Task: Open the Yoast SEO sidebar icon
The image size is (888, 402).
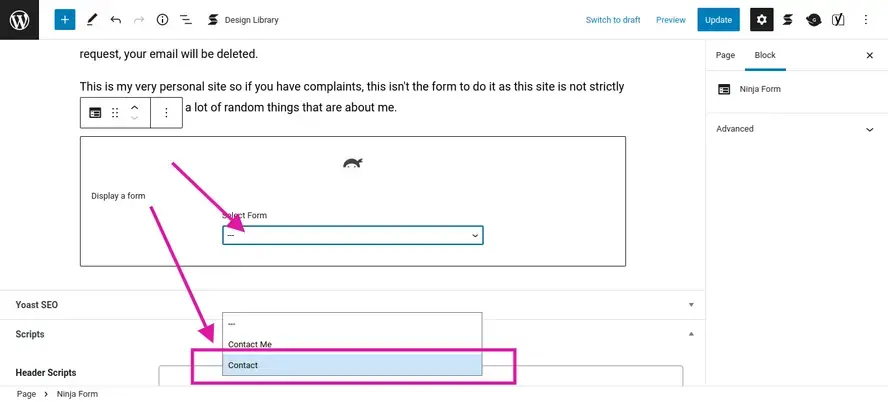Action: (x=839, y=19)
